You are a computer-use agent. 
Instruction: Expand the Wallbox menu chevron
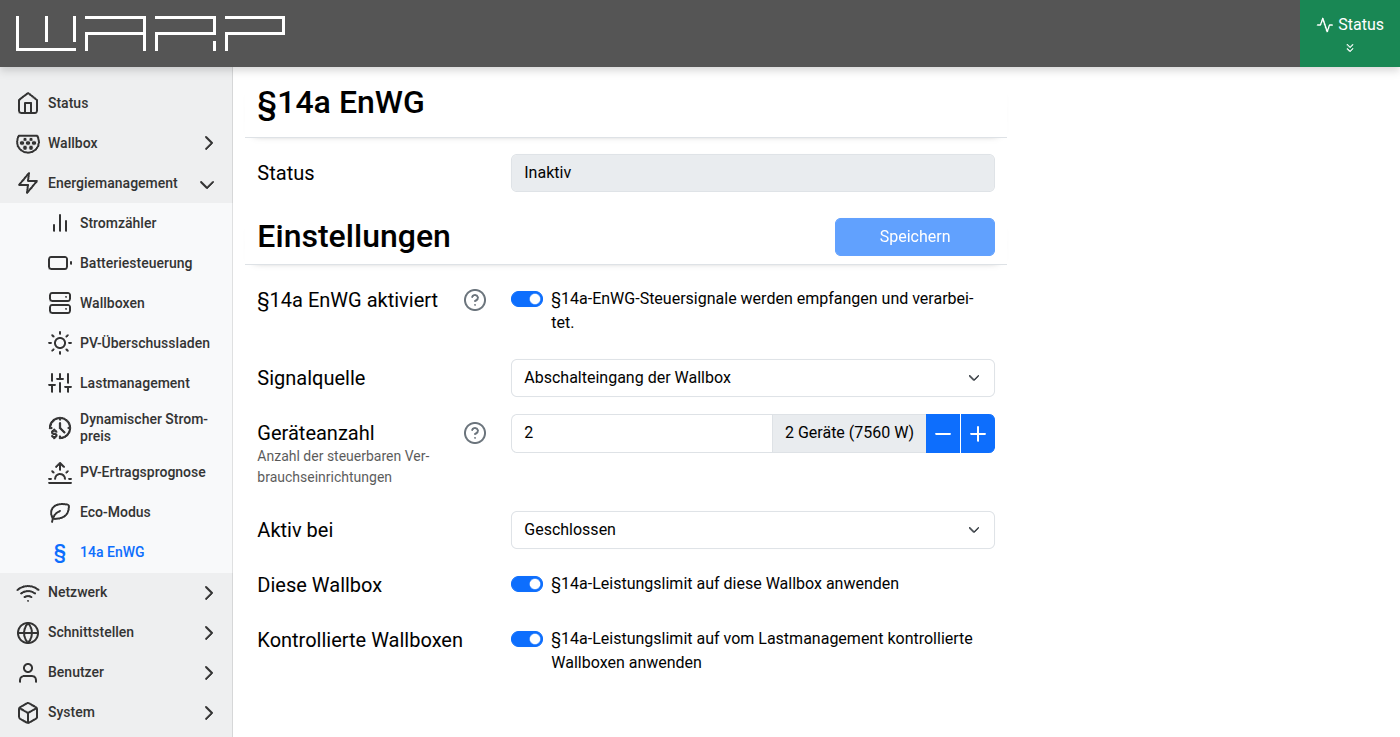point(208,143)
